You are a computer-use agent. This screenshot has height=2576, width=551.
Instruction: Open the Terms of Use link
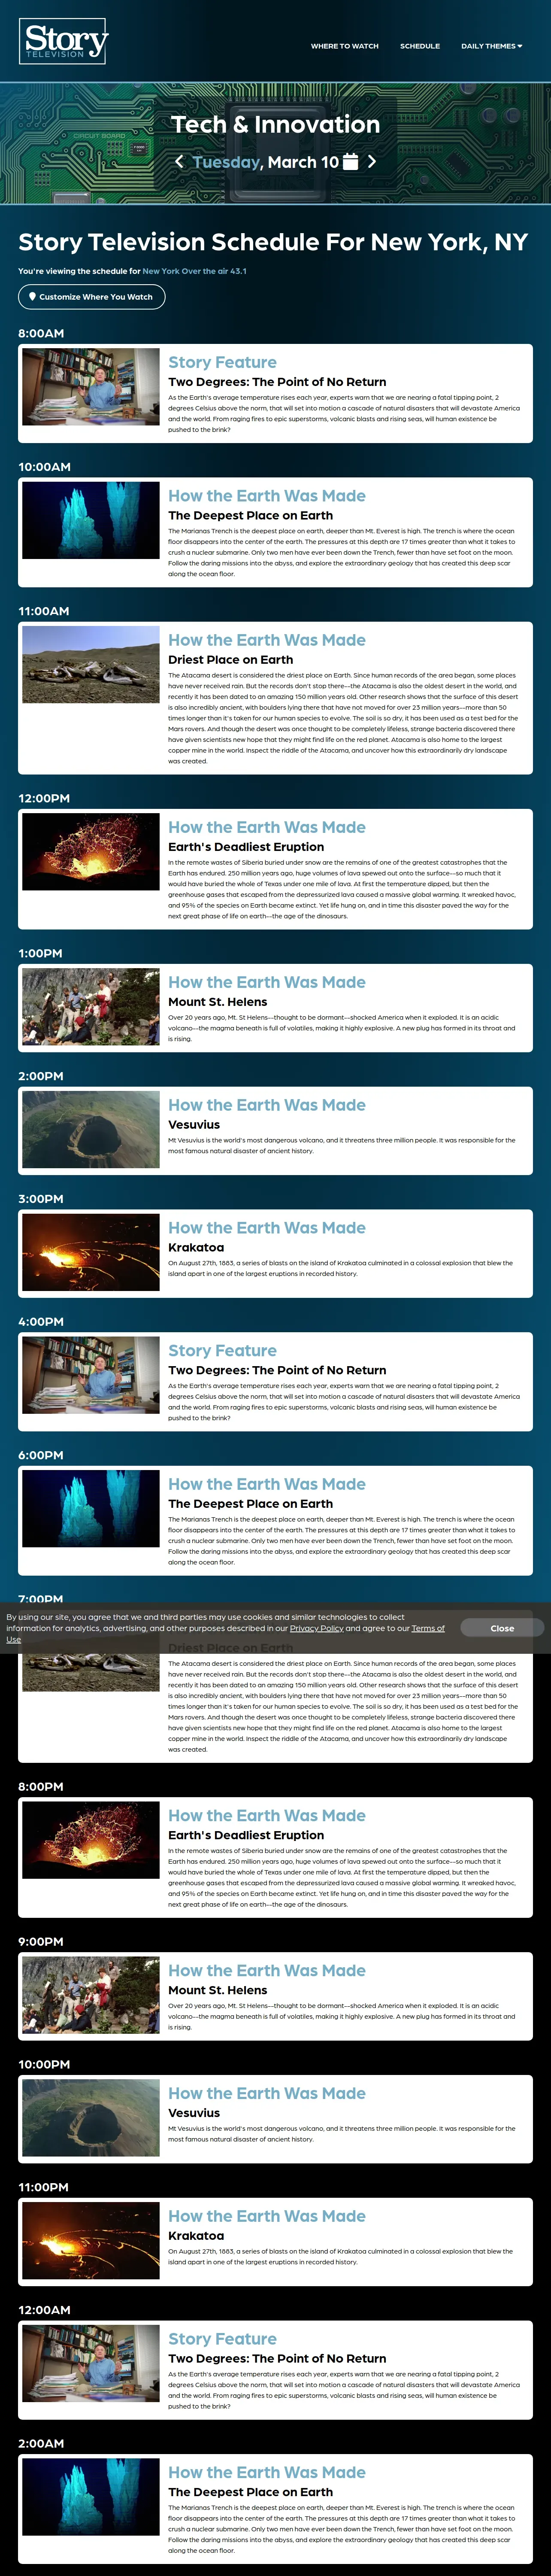[x=427, y=1628]
